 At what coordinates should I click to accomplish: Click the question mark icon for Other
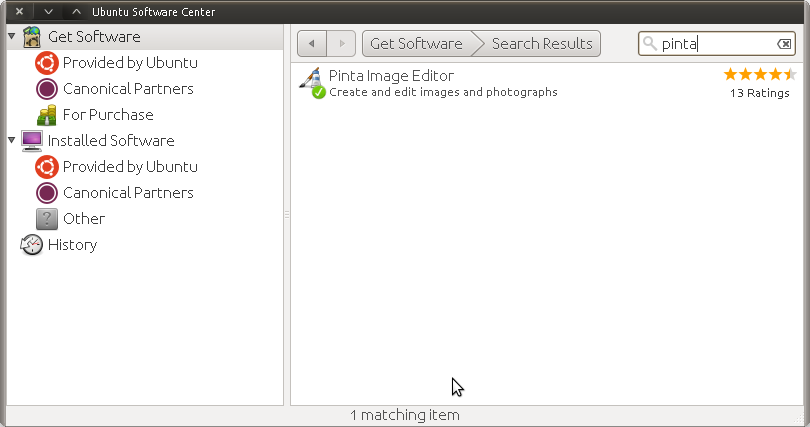46,219
